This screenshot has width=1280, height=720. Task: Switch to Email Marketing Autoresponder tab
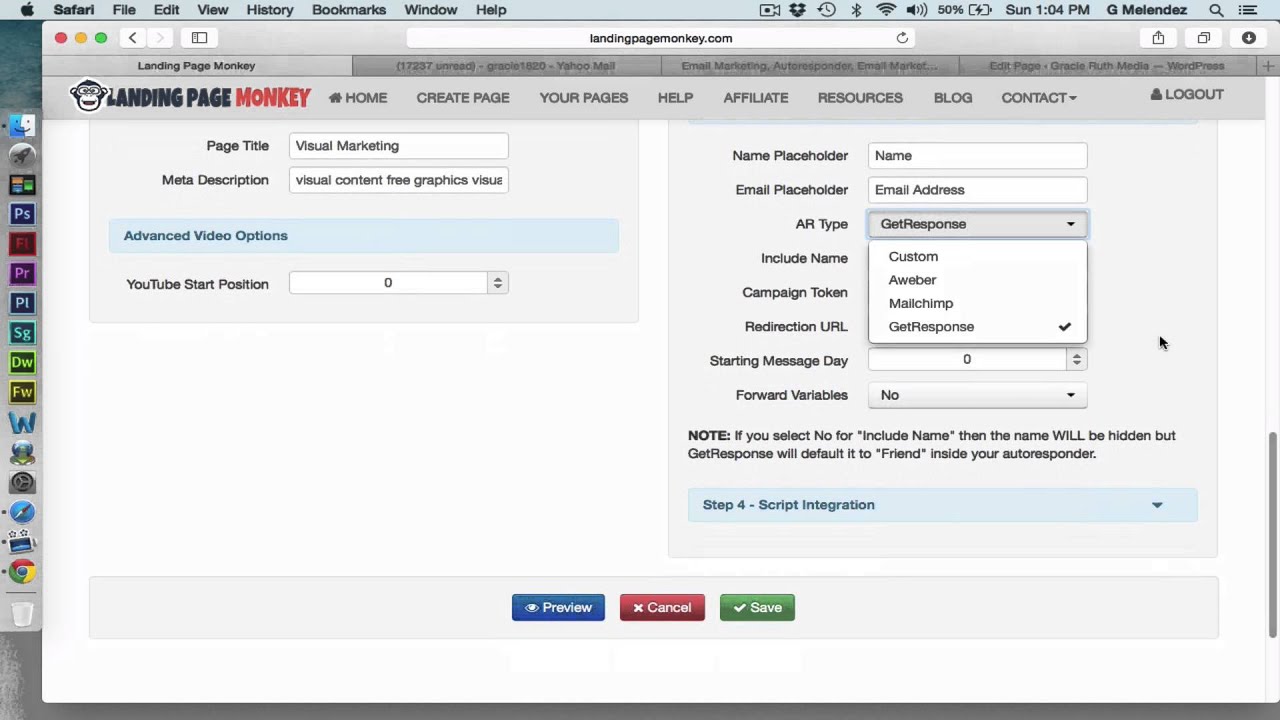(x=808, y=66)
